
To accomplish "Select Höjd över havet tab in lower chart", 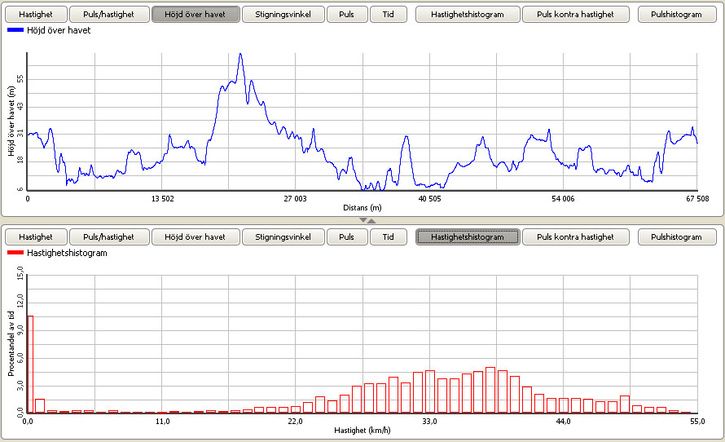I will tap(196, 237).
